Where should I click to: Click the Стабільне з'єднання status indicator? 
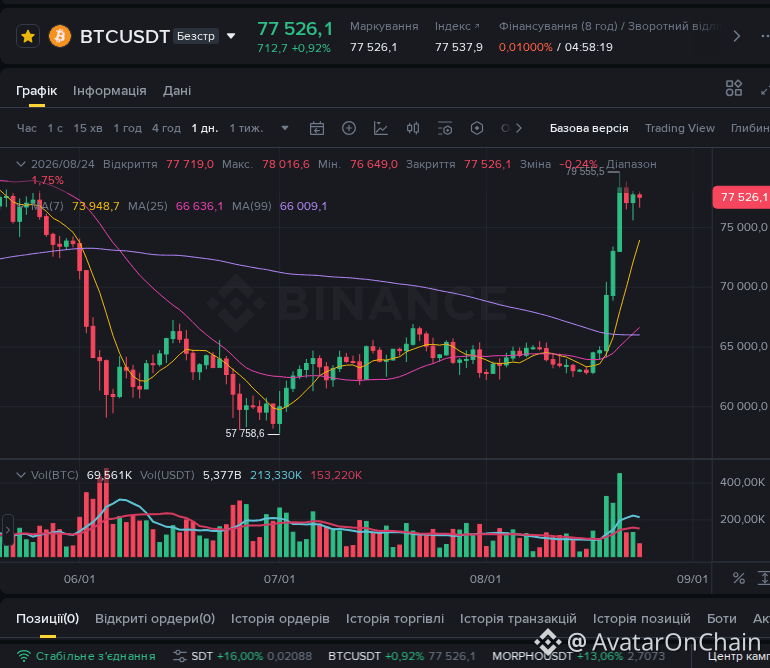click(x=86, y=656)
